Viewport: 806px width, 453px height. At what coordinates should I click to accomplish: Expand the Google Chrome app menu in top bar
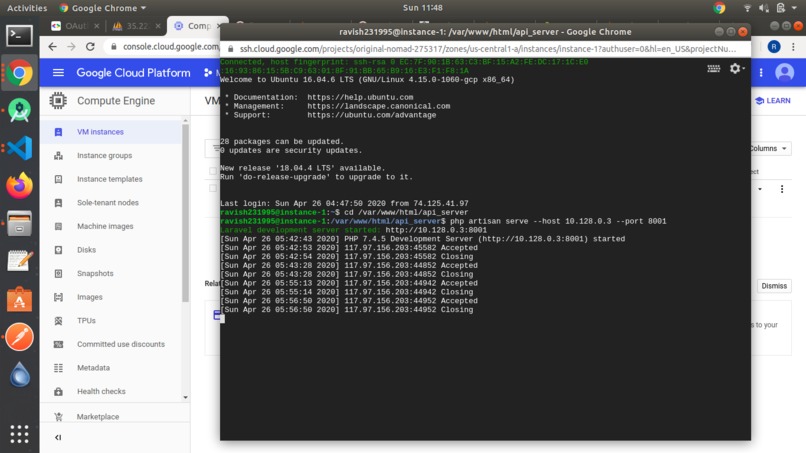103,8
